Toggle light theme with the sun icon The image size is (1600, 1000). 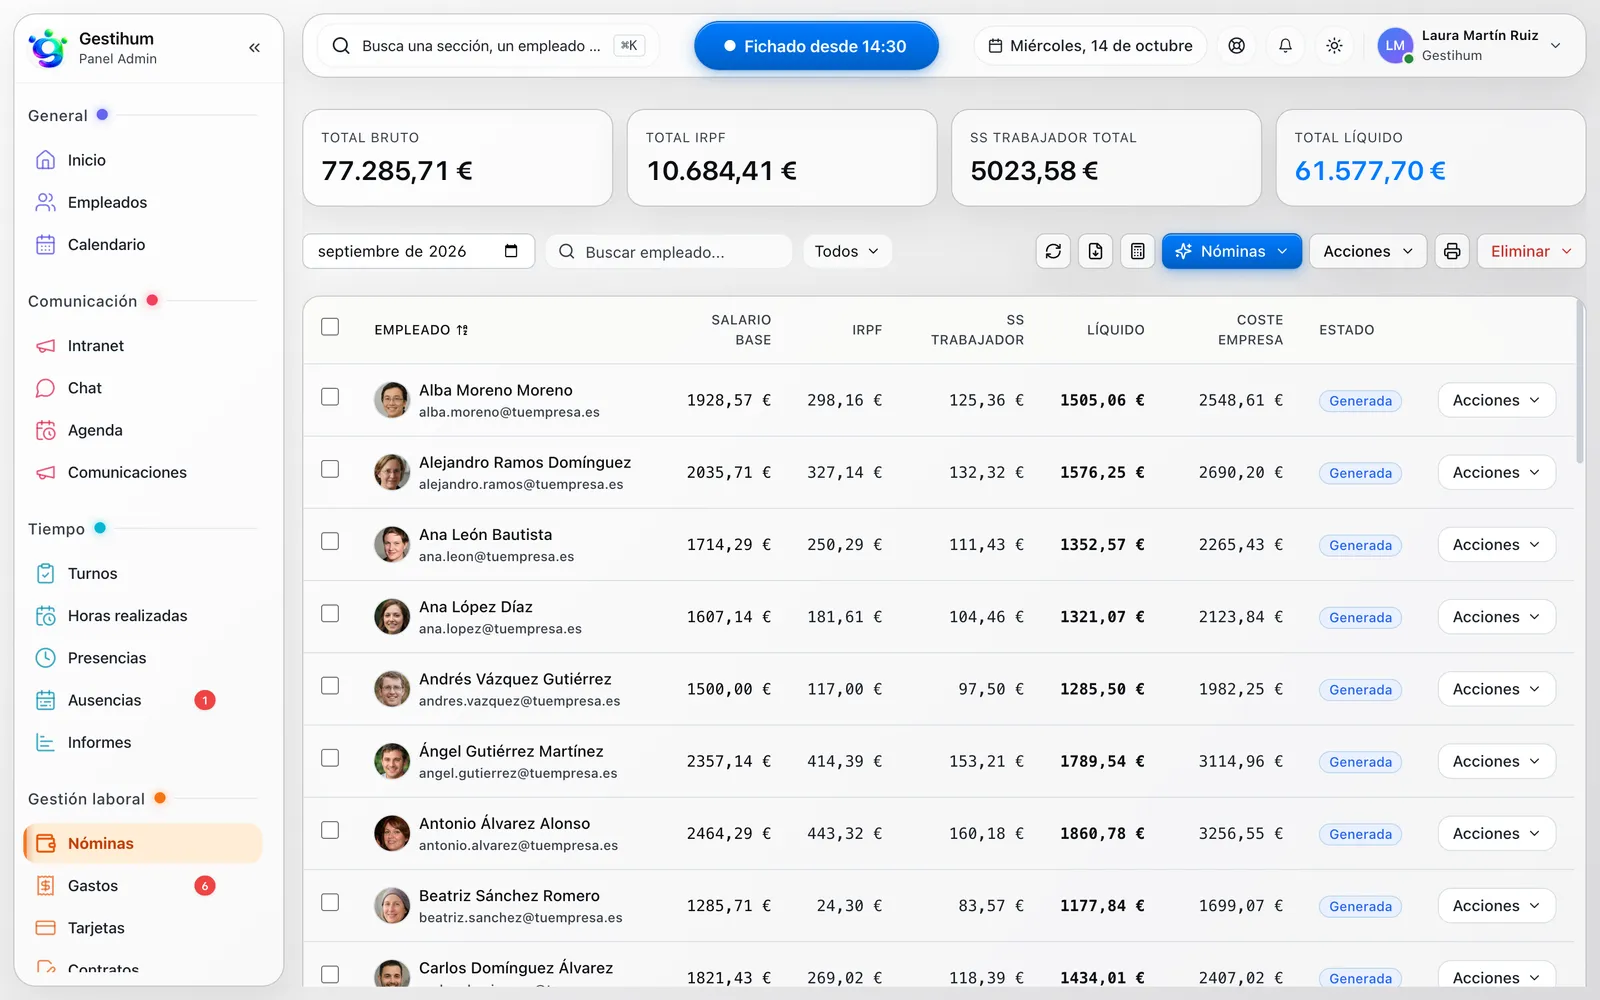point(1334,46)
